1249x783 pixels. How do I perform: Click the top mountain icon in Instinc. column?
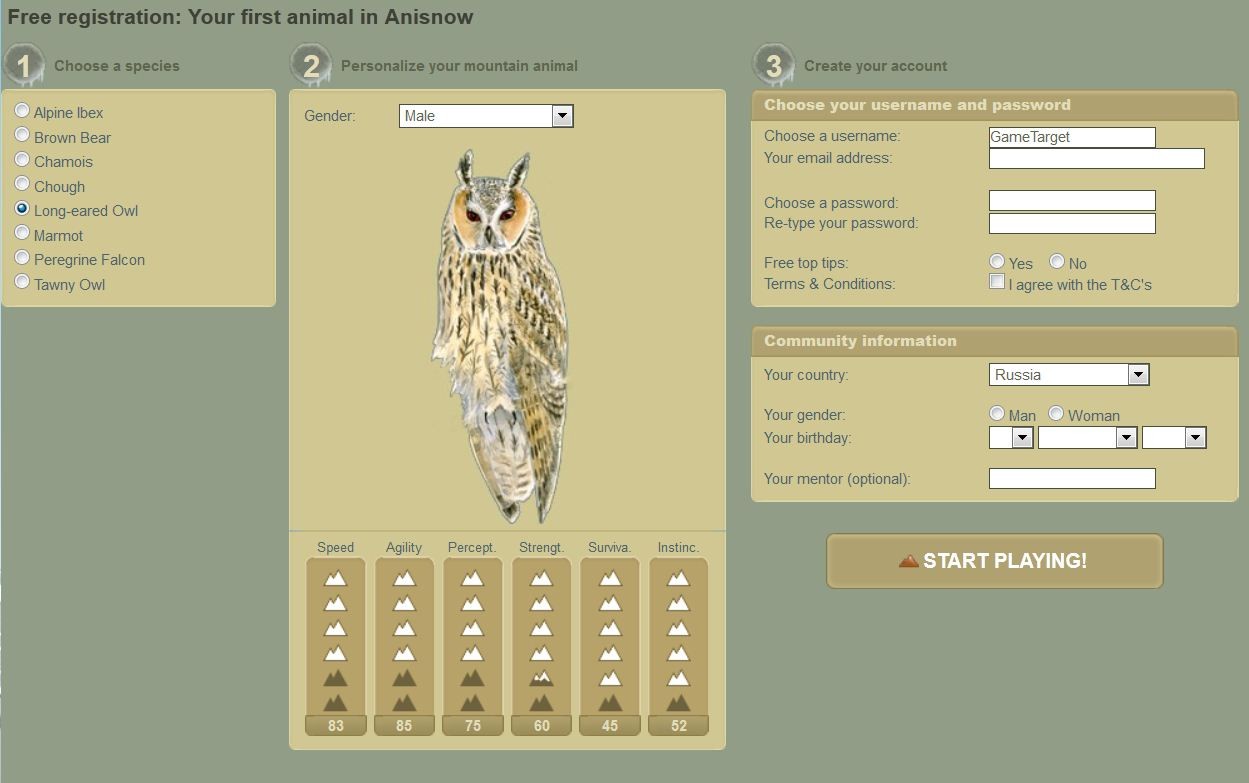[x=678, y=578]
